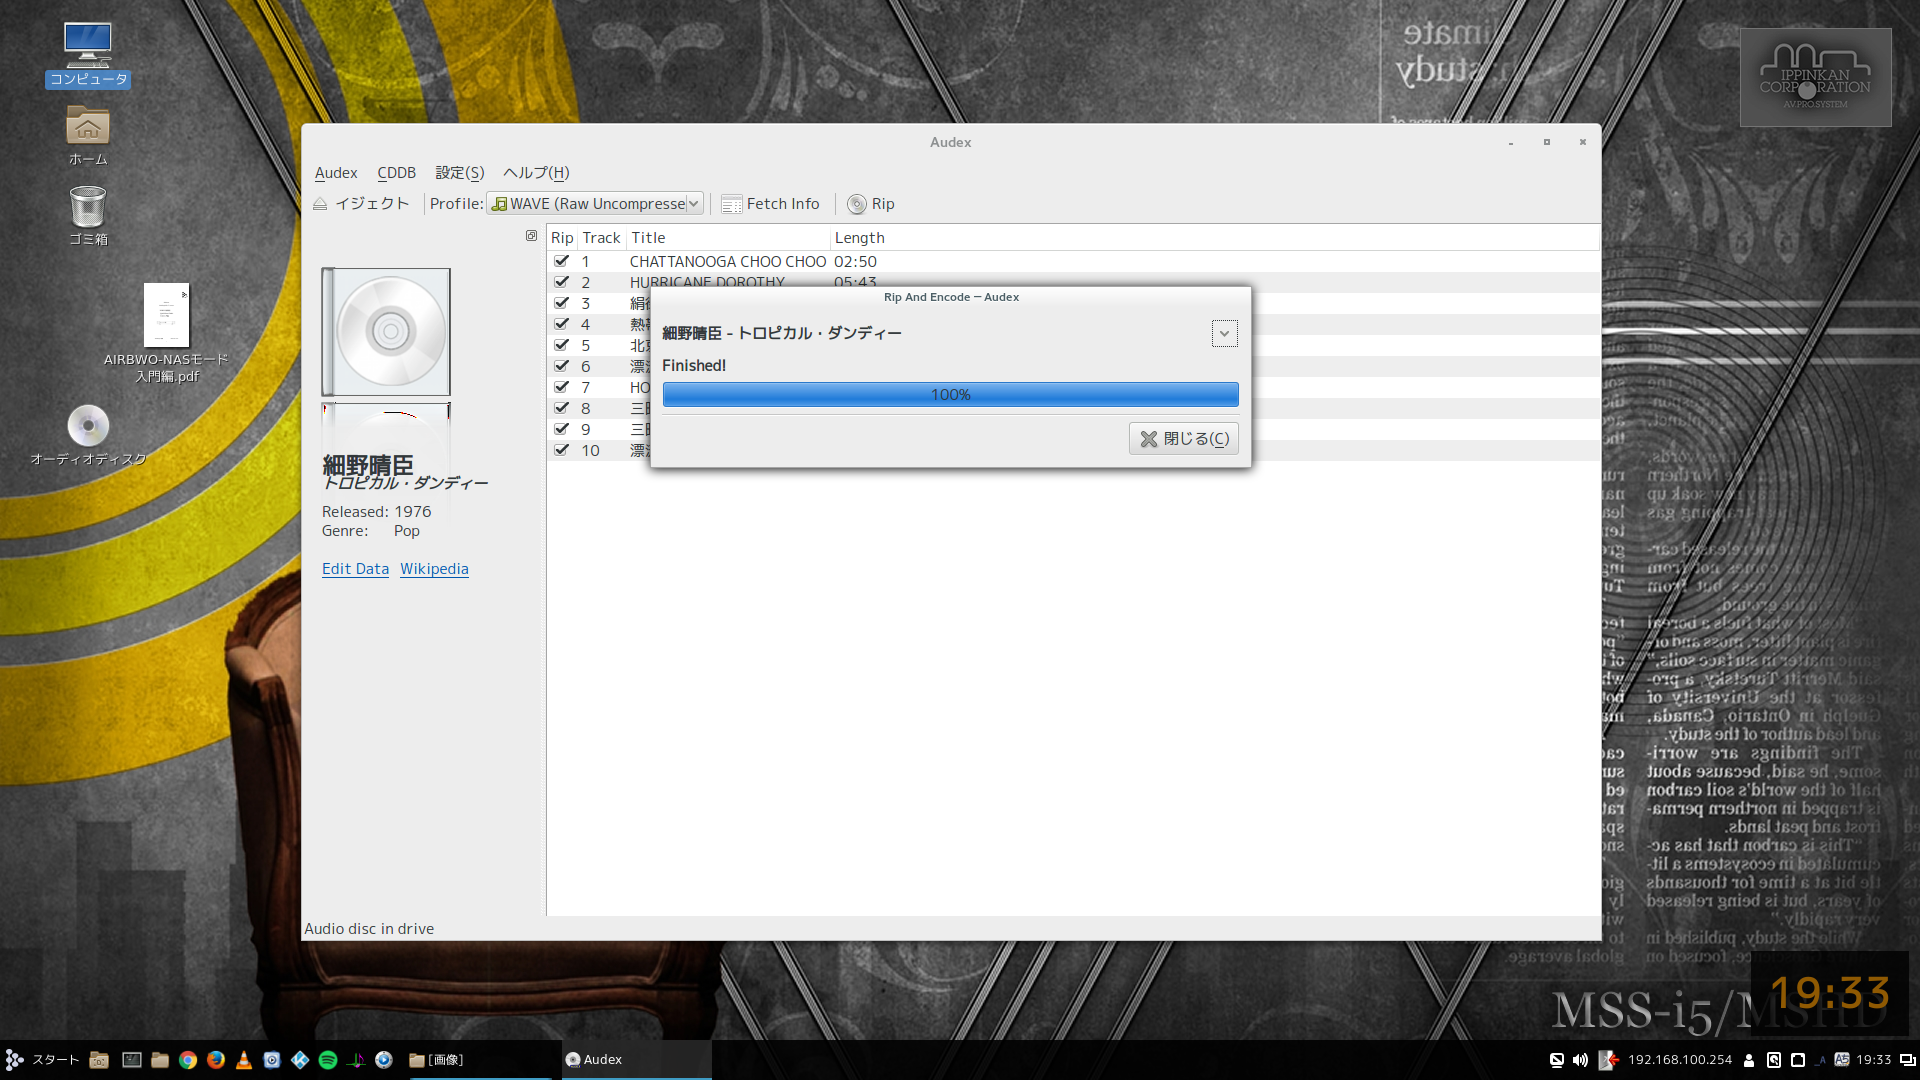Viewport: 1920px width, 1080px height.
Task: Open the Profile WAVE dropdown
Action: pos(596,204)
